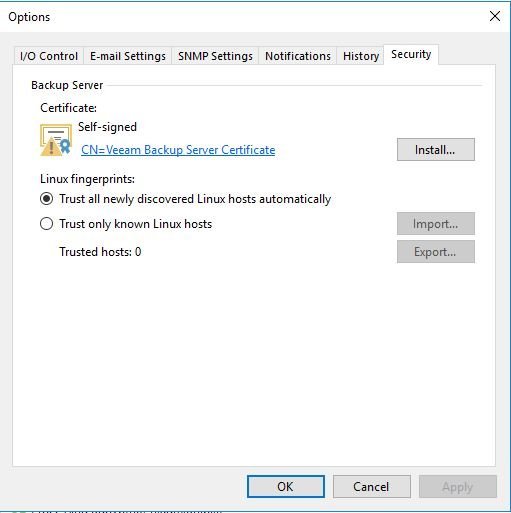Click the self-signed certificate warning icon

click(x=56, y=140)
